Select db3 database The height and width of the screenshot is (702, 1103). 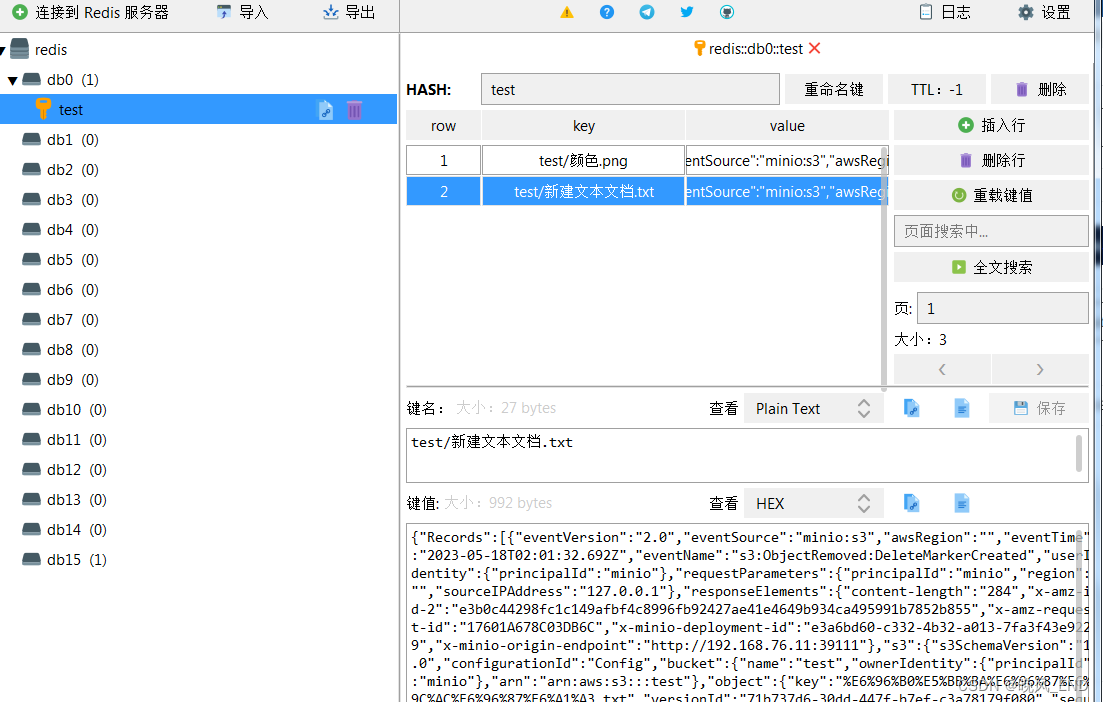(60, 200)
